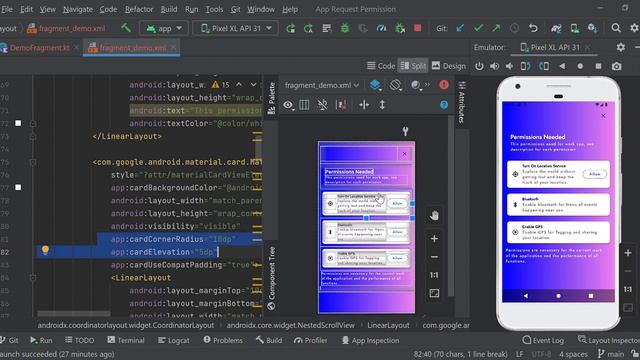
Task: Lower emulator volume with the volume down icon
Action: tap(509, 66)
